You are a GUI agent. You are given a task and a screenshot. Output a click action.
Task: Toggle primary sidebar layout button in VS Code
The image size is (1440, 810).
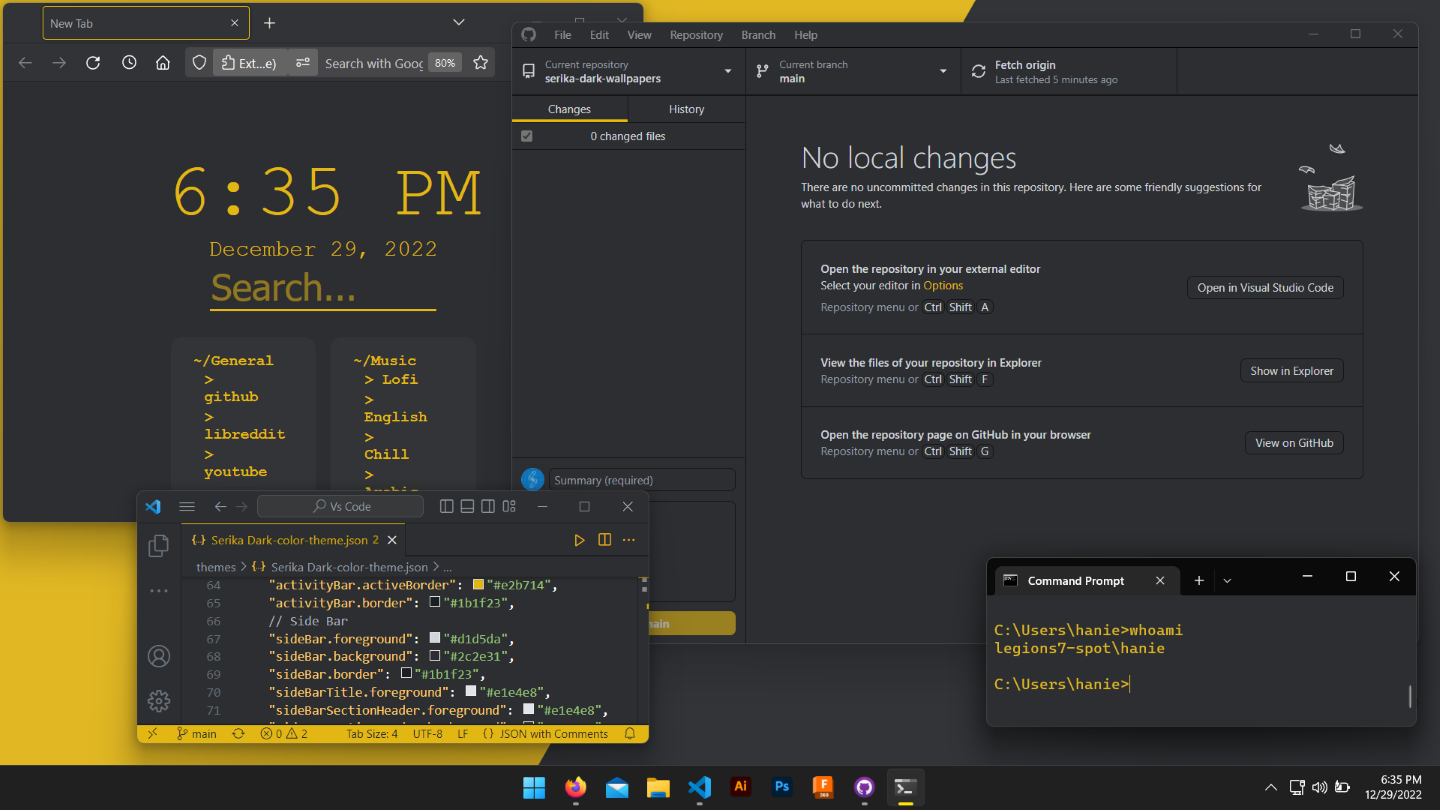click(447, 507)
